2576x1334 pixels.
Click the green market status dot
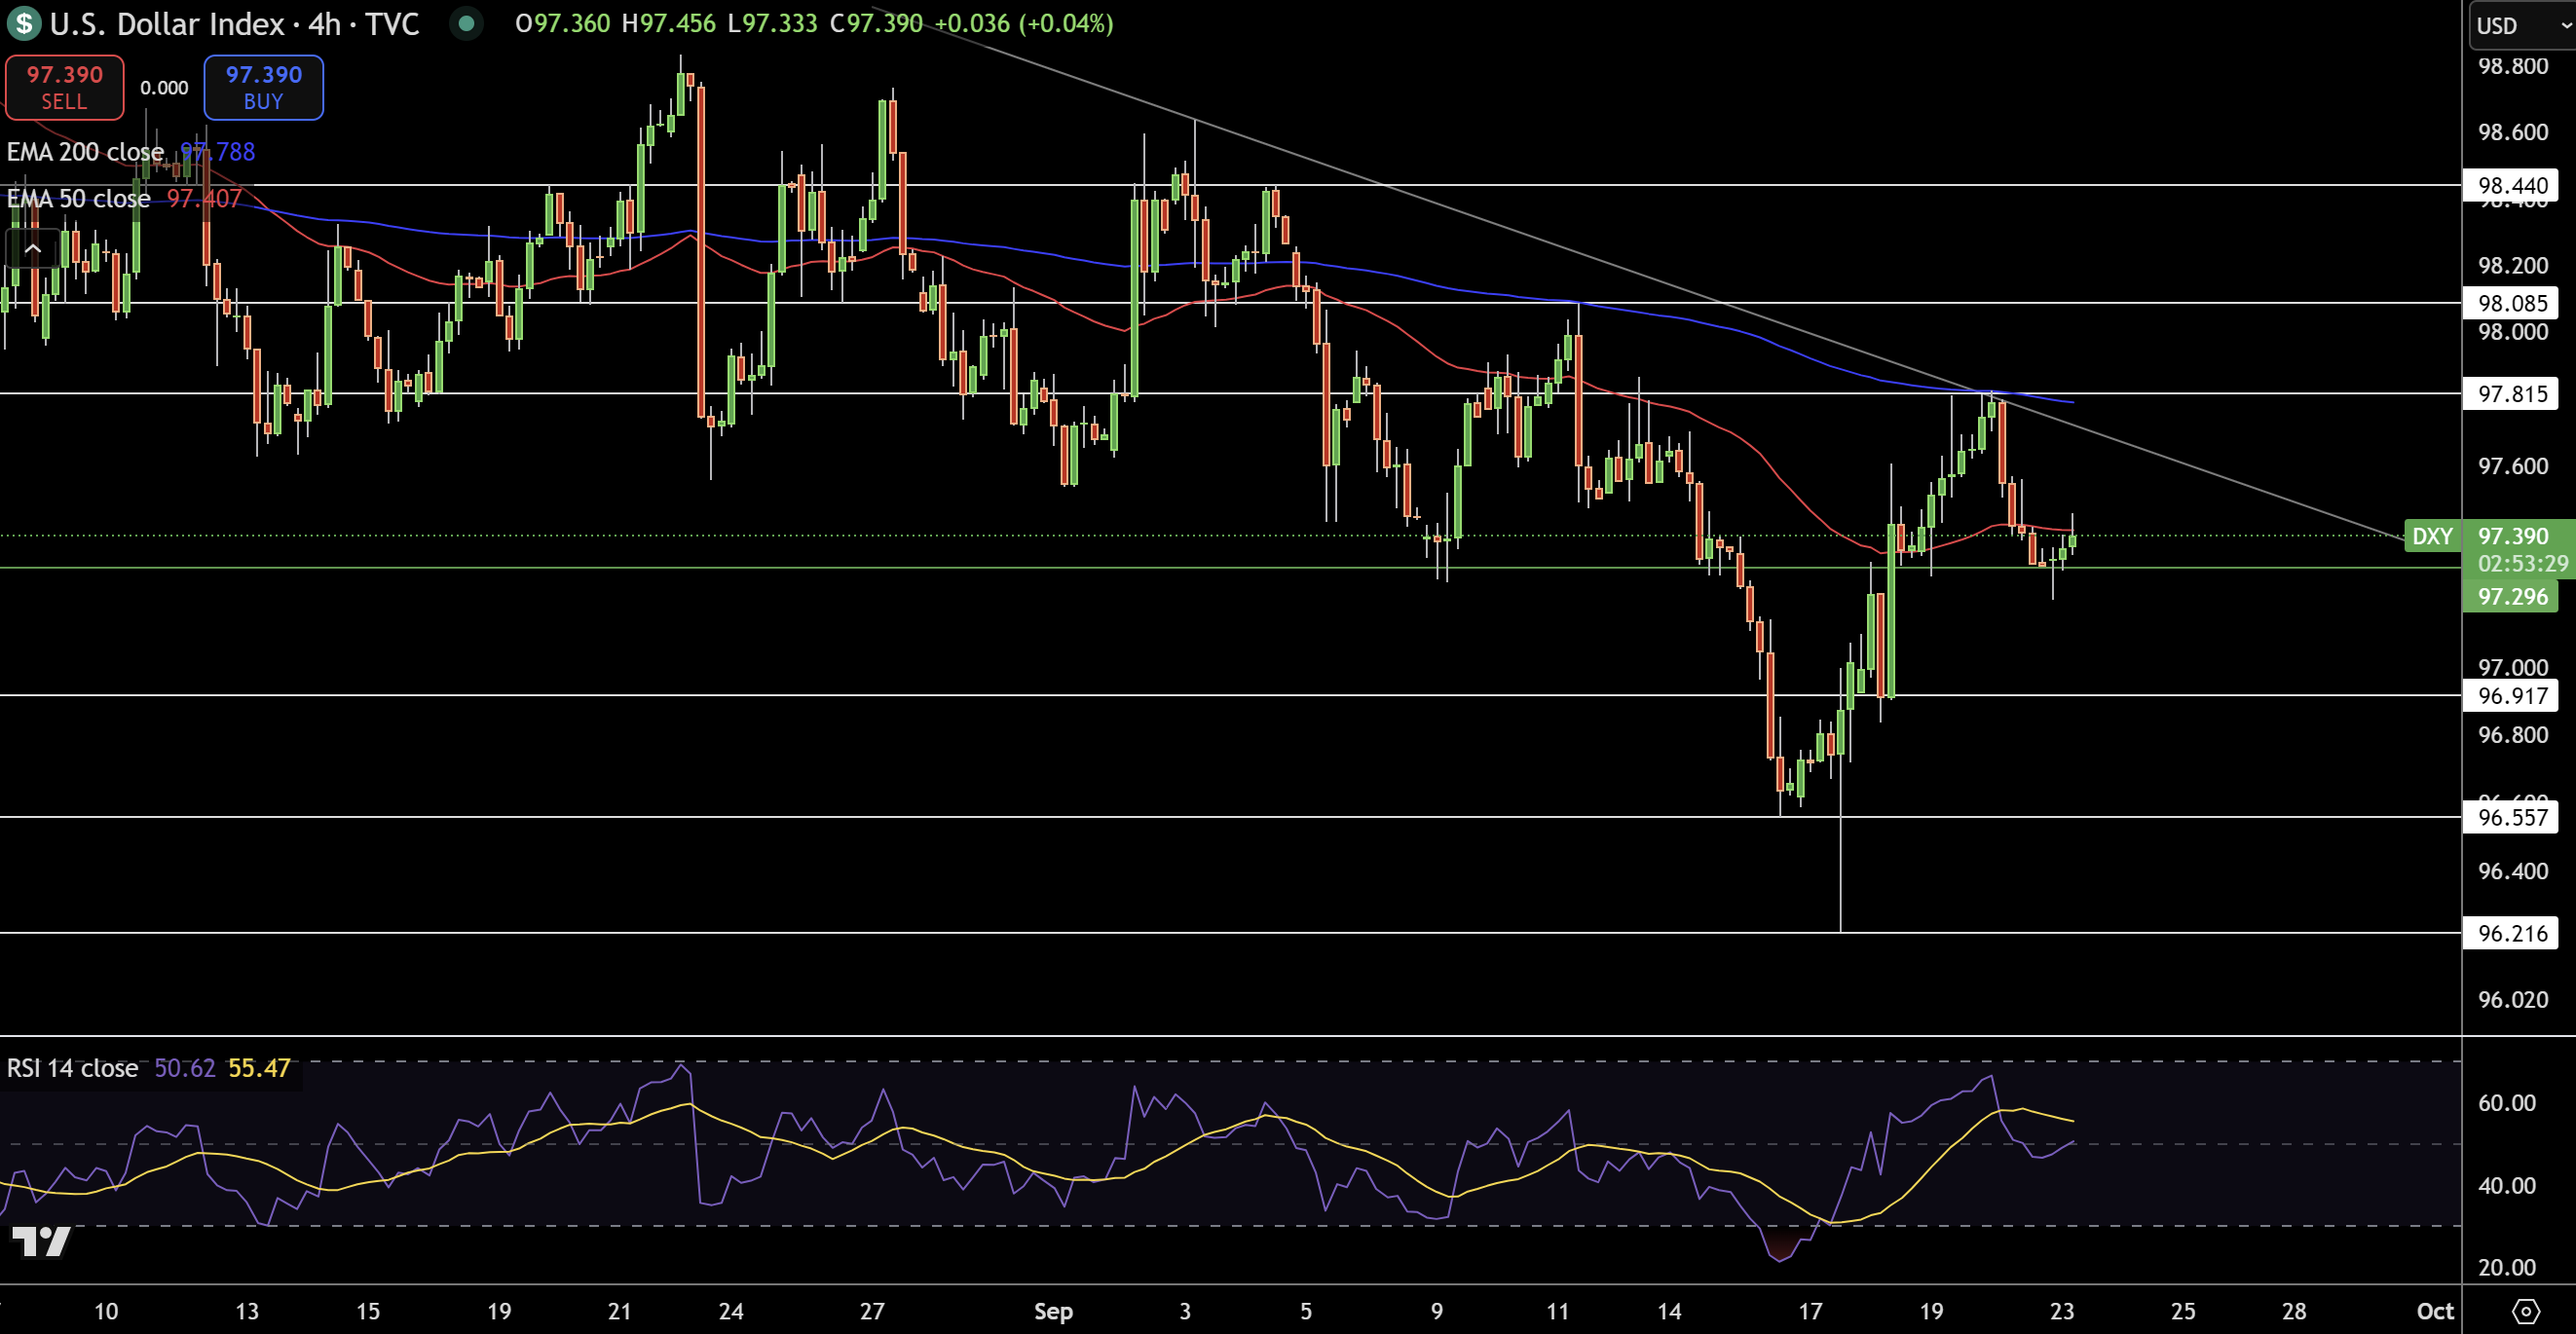coord(465,23)
